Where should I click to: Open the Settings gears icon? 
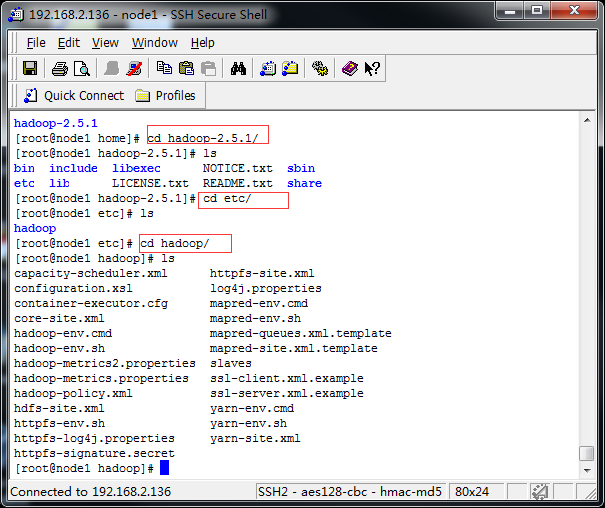pyautogui.click(x=320, y=69)
